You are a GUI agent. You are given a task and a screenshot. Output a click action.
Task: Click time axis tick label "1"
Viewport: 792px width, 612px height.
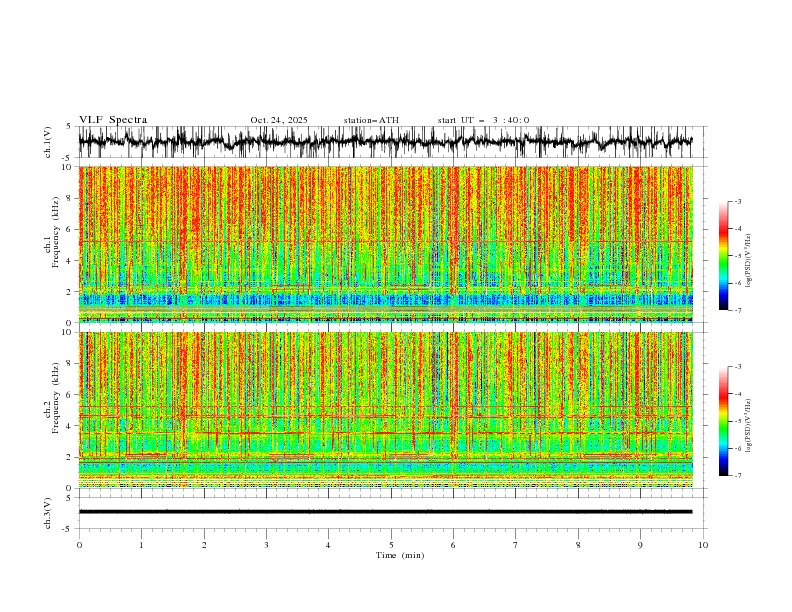(141, 545)
